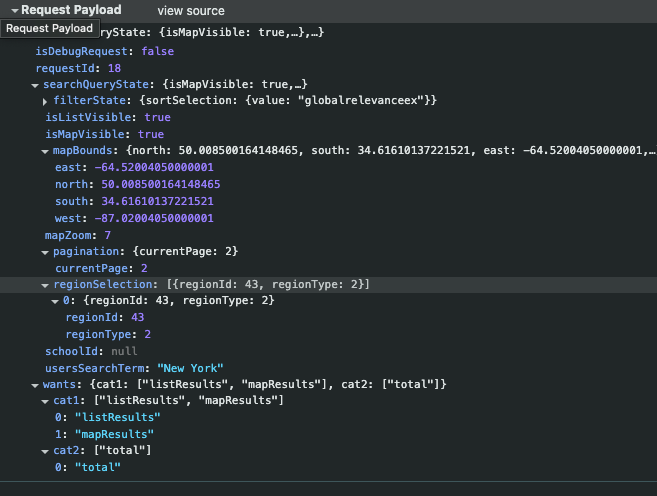657x496 pixels.
Task: Select the 1: "mapResults" entry
Action: pyautogui.click(x=104, y=434)
